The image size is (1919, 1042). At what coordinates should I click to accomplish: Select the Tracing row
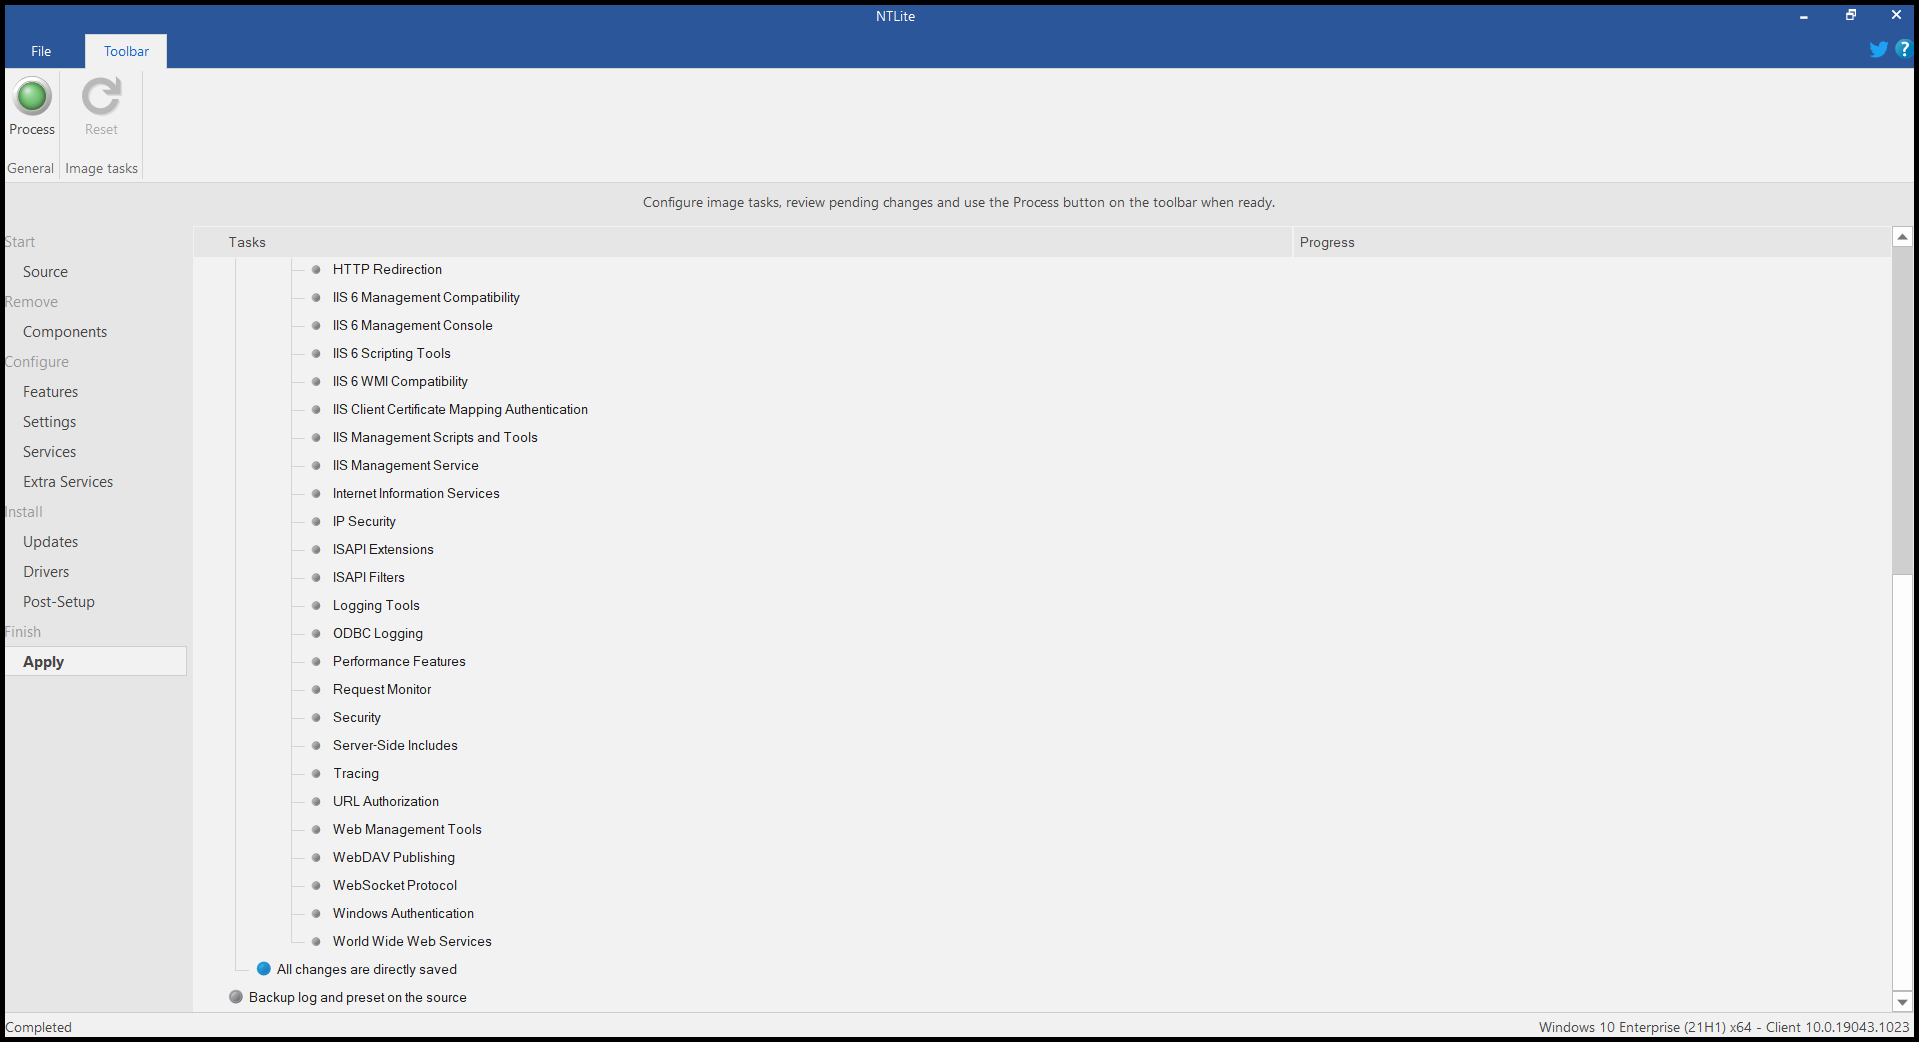pos(356,773)
